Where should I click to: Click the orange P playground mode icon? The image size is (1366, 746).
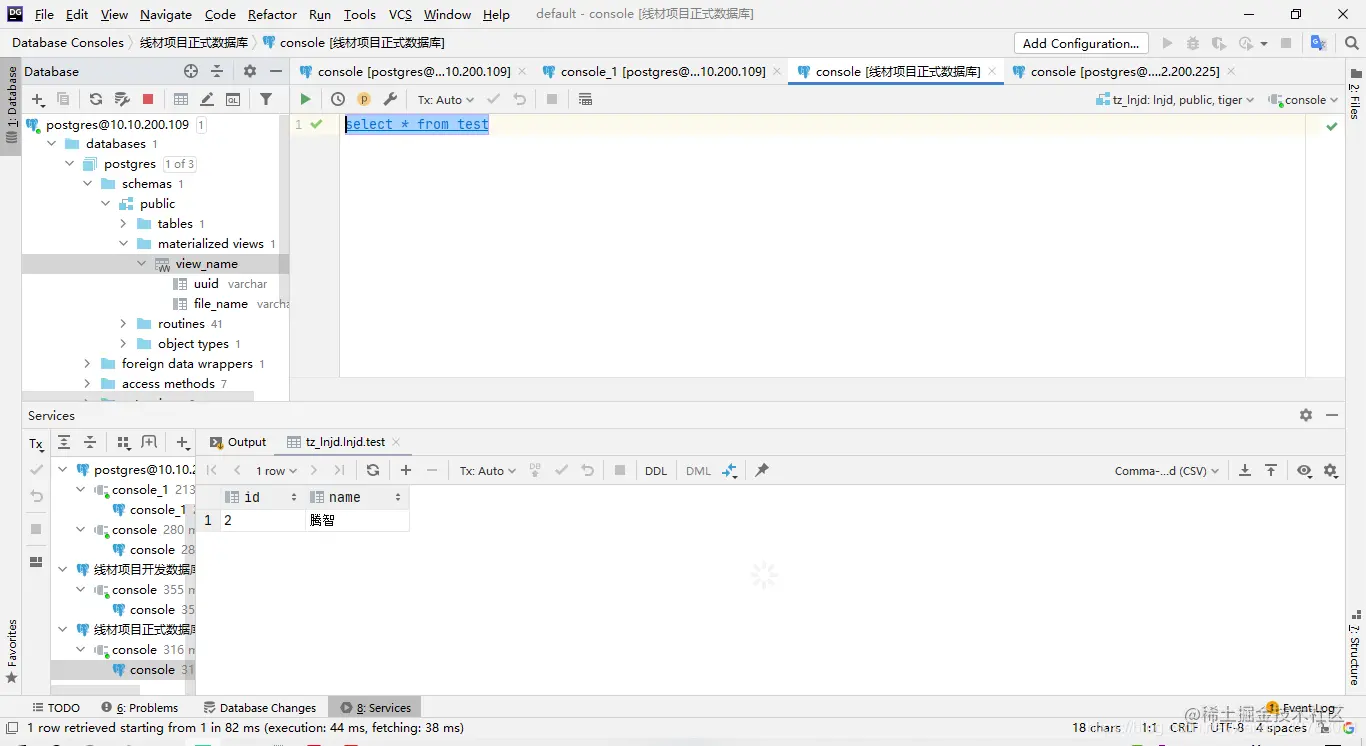tap(364, 99)
